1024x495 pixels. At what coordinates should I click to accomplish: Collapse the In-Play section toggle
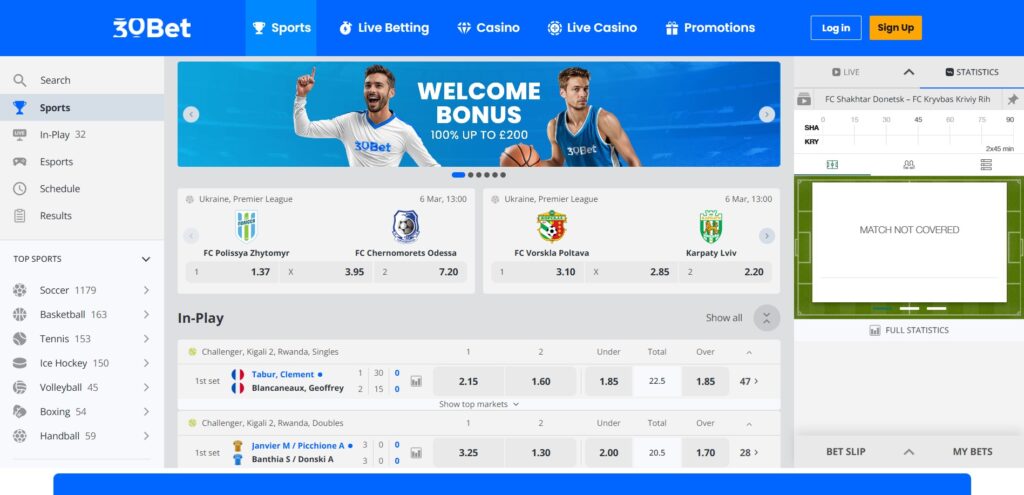pyautogui.click(x=767, y=318)
